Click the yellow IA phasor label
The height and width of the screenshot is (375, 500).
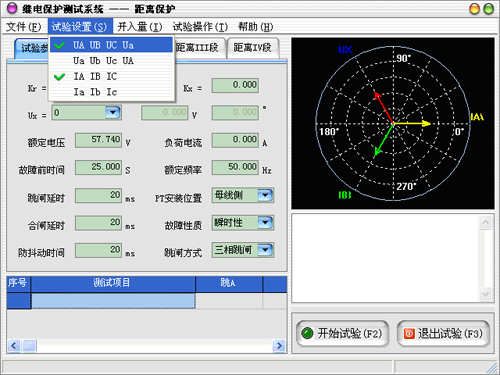[x=477, y=117]
